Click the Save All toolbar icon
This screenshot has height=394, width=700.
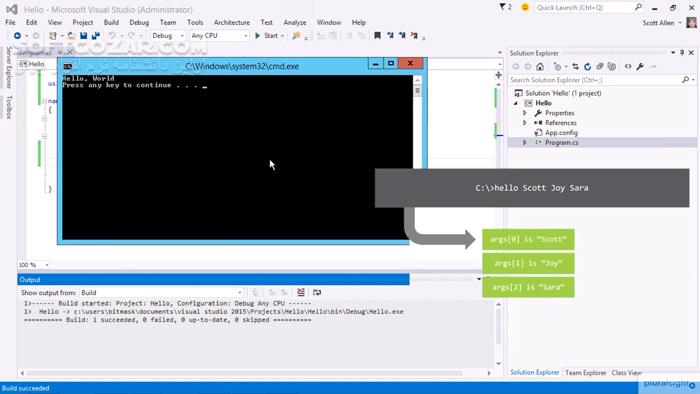click(x=96, y=36)
